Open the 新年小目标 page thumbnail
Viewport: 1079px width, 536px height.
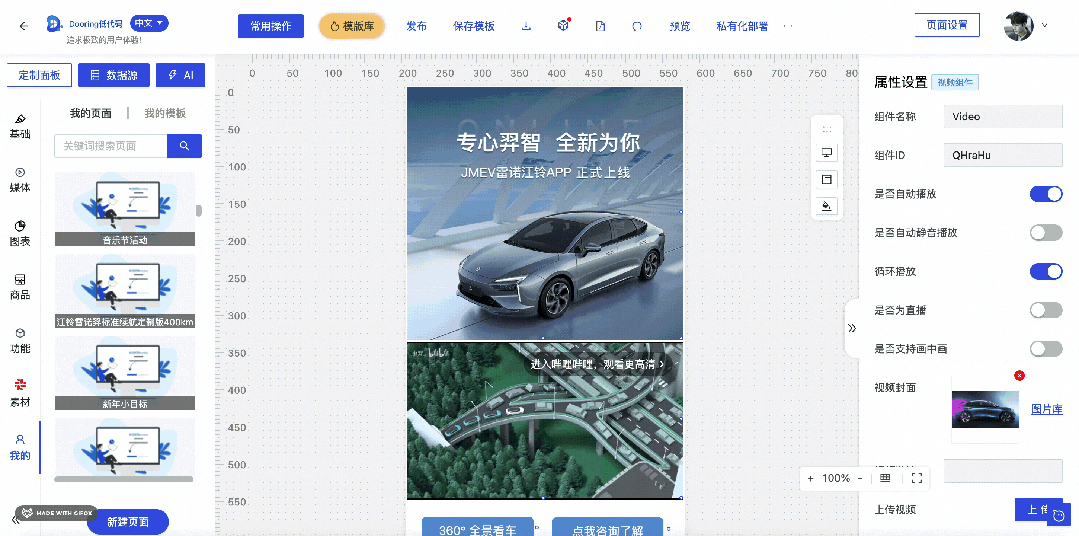pyautogui.click(x=125, y=374)
